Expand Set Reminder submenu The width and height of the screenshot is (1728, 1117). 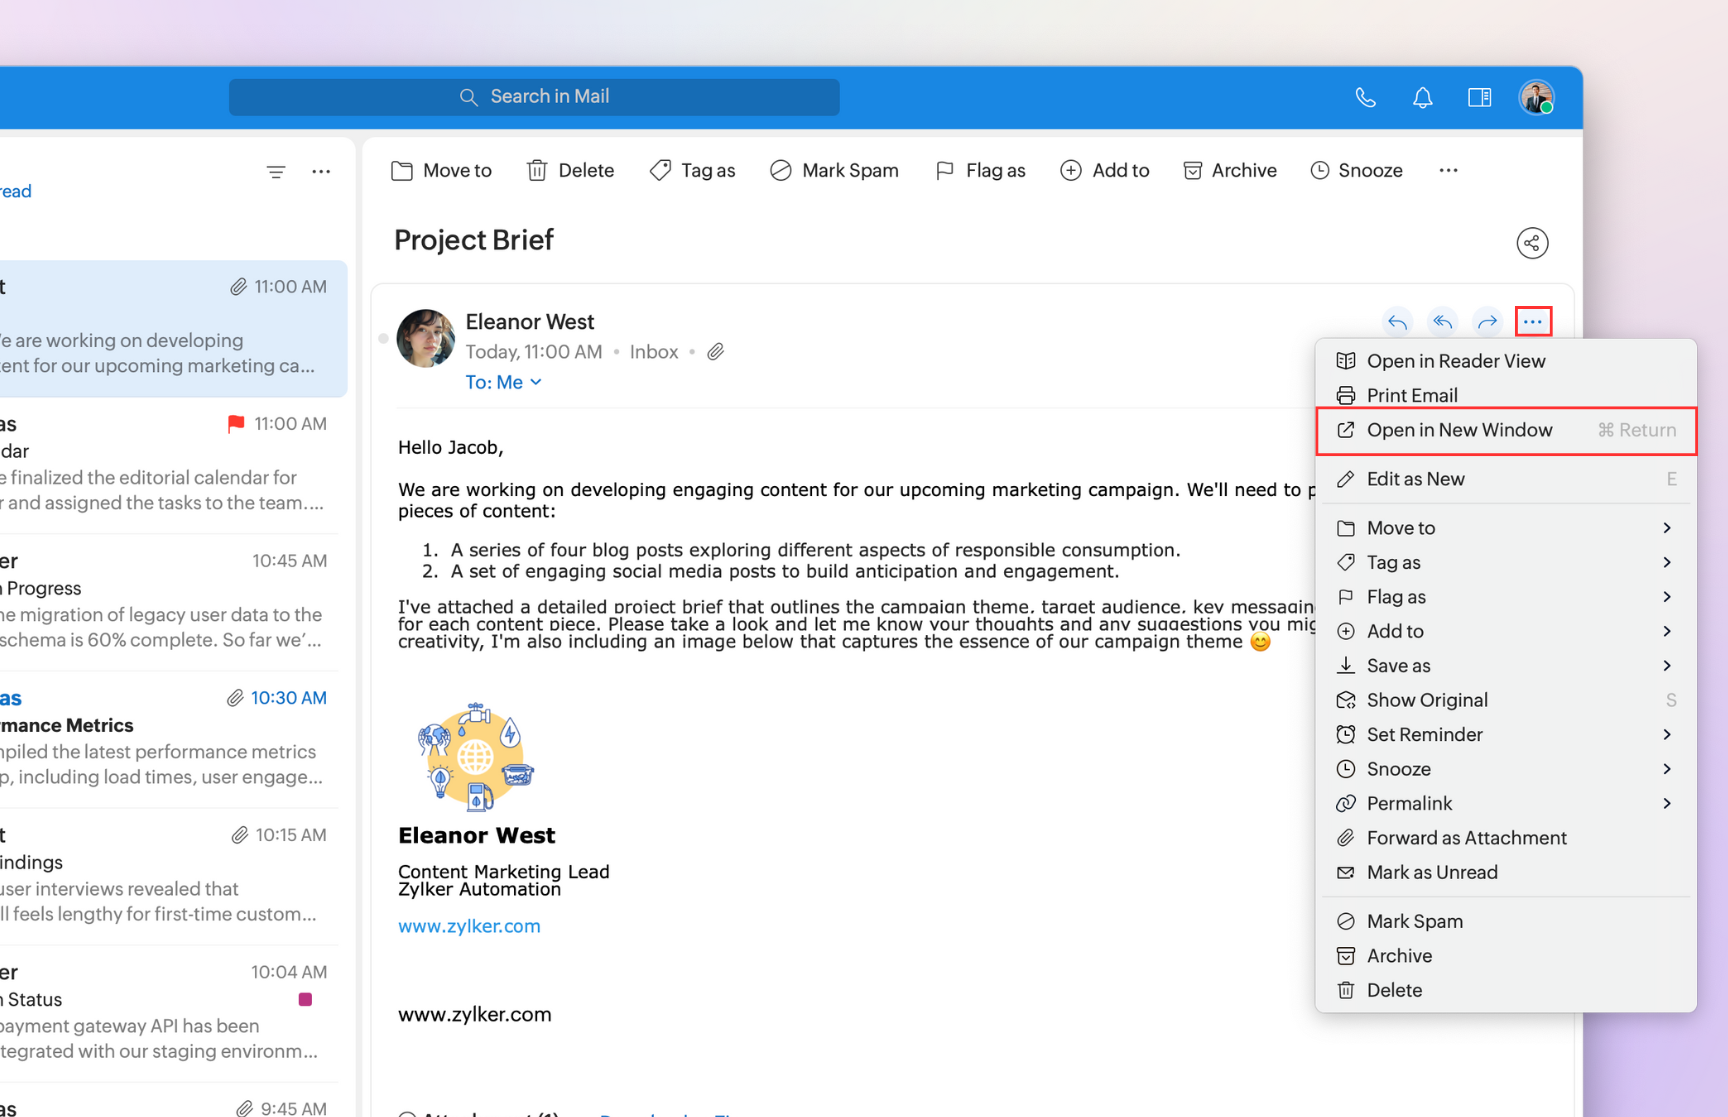1506,735
